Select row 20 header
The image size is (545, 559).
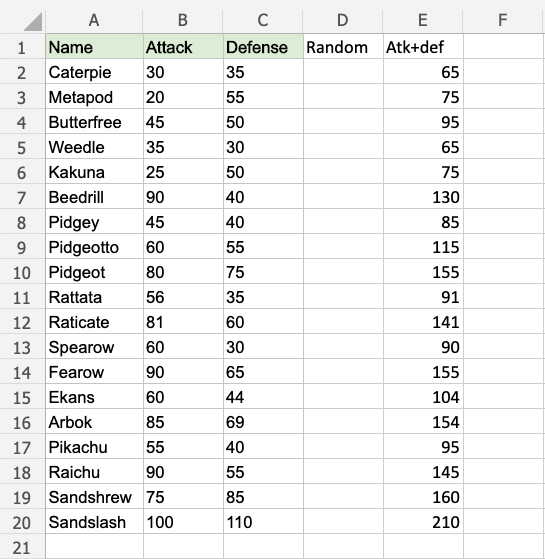[22, 523]
